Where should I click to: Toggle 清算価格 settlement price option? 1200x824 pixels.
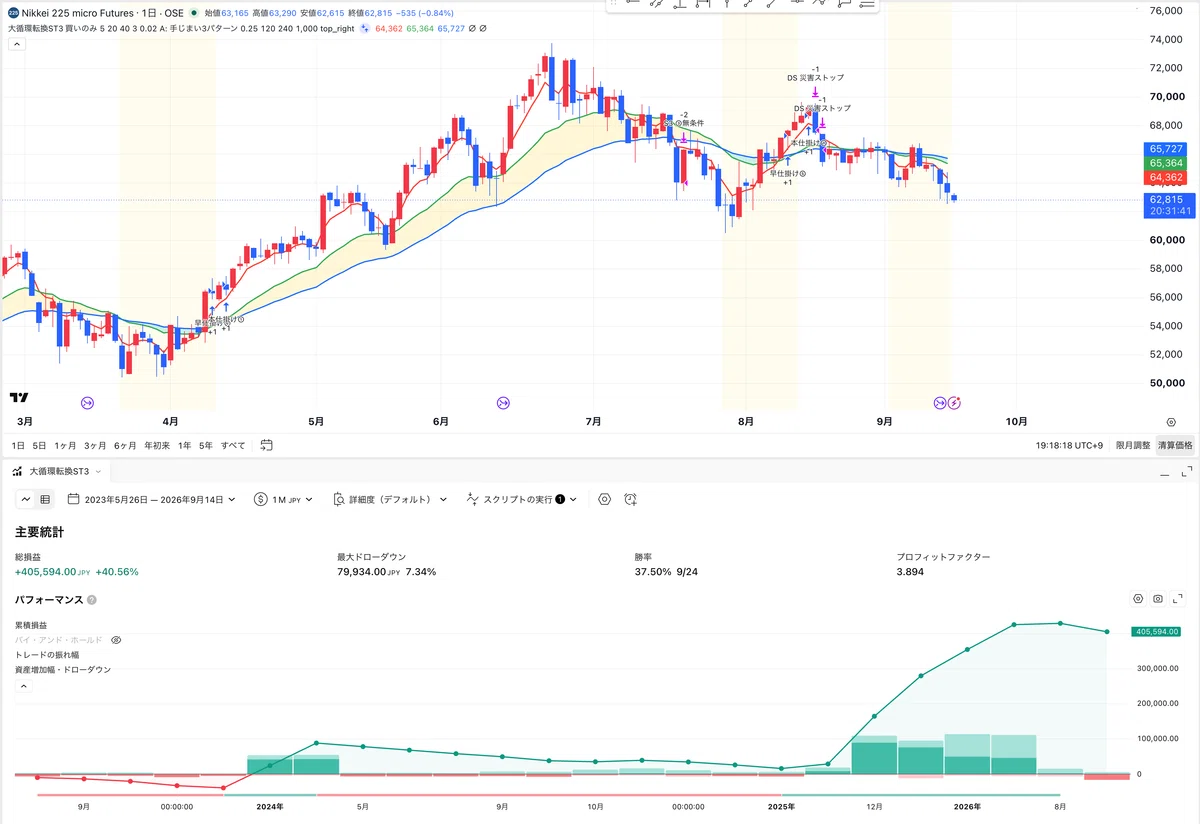(1175, 445)
